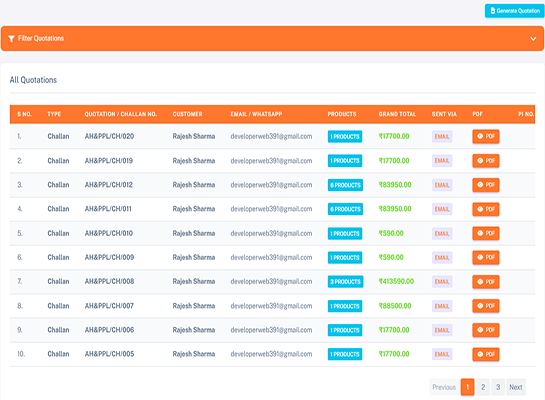
Task: Click the 1 Products badge in row 1
Action: [x=345, y=137]
